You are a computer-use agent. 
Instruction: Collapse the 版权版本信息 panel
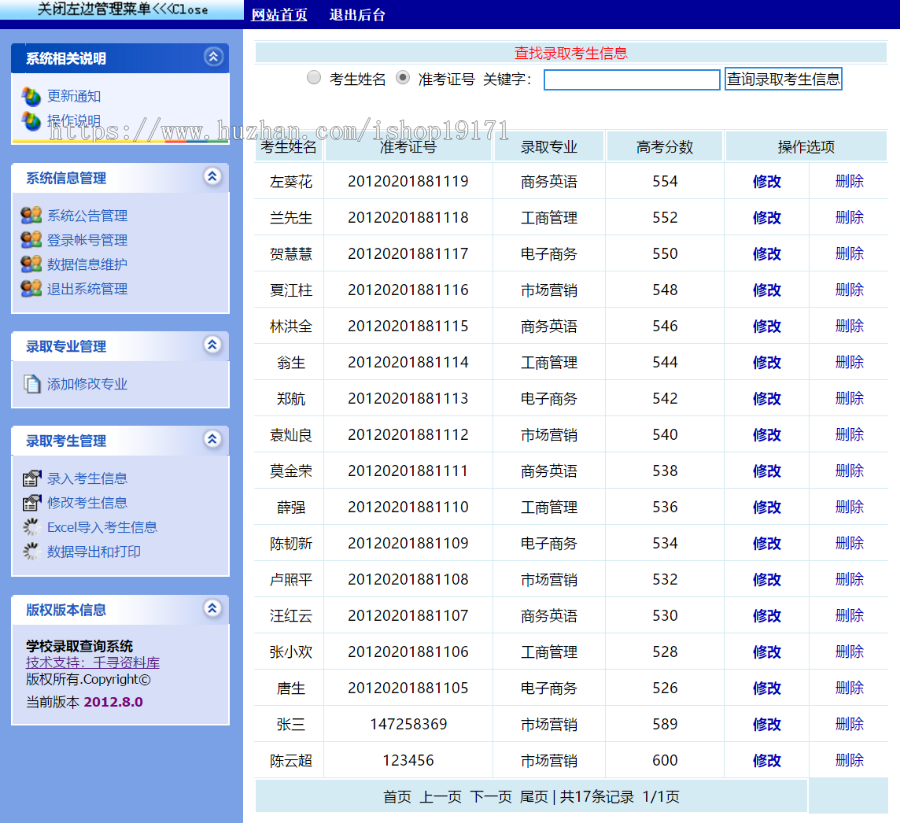pos(212,608)
